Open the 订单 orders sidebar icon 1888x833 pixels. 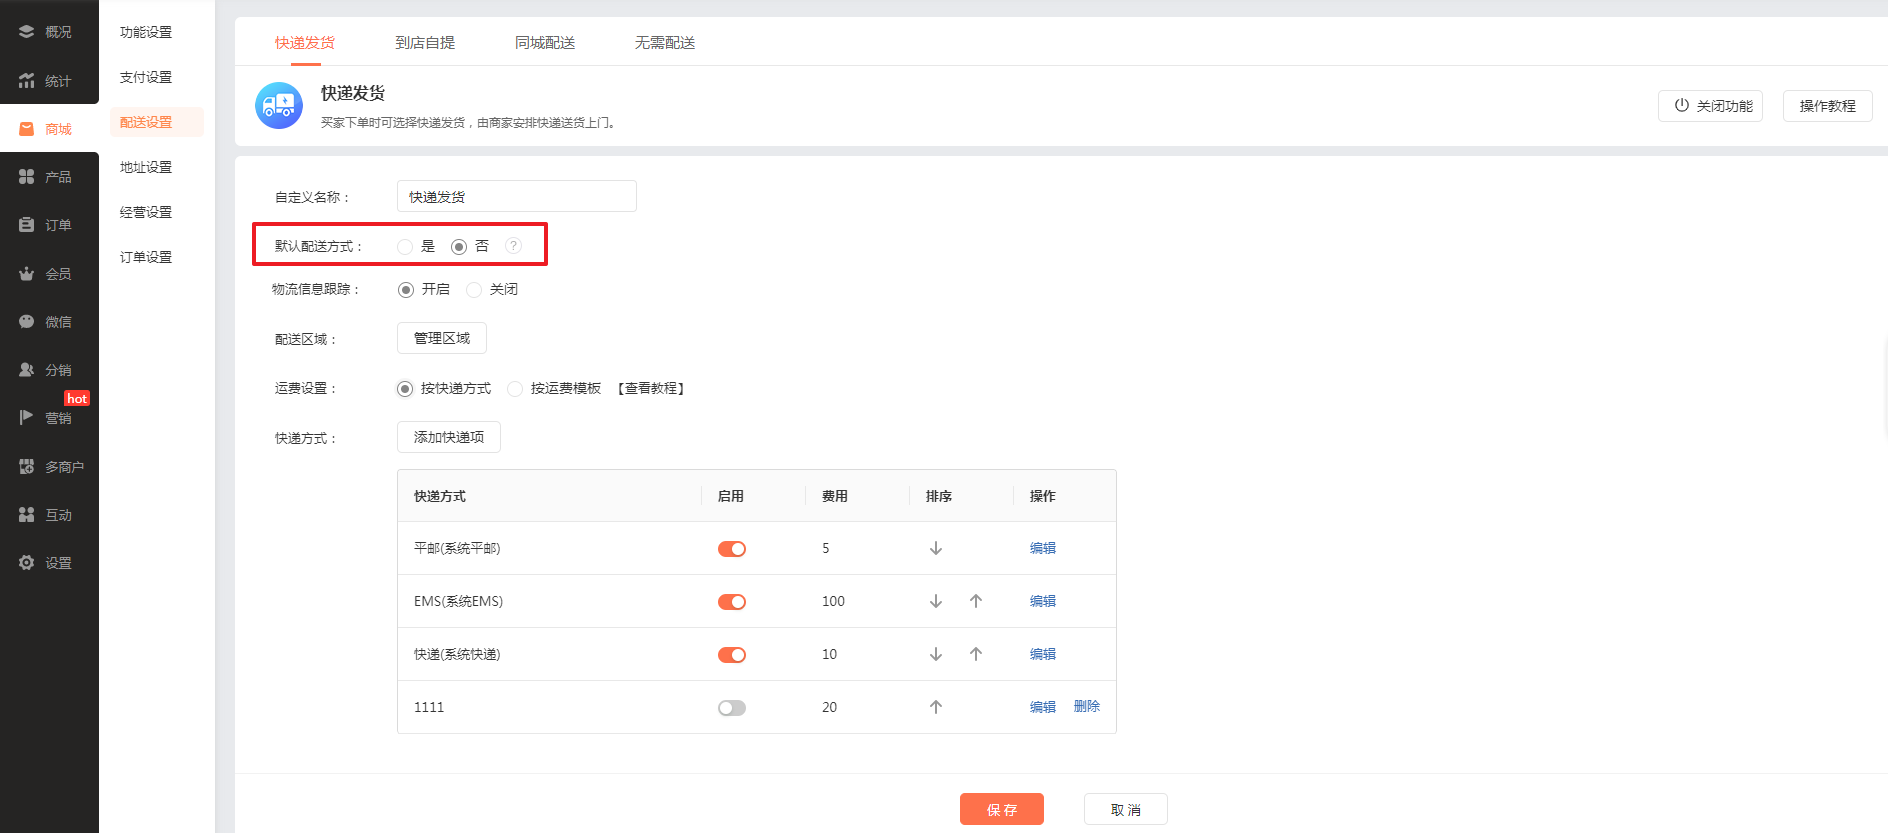pyautogui.click(x=27, y=225)
